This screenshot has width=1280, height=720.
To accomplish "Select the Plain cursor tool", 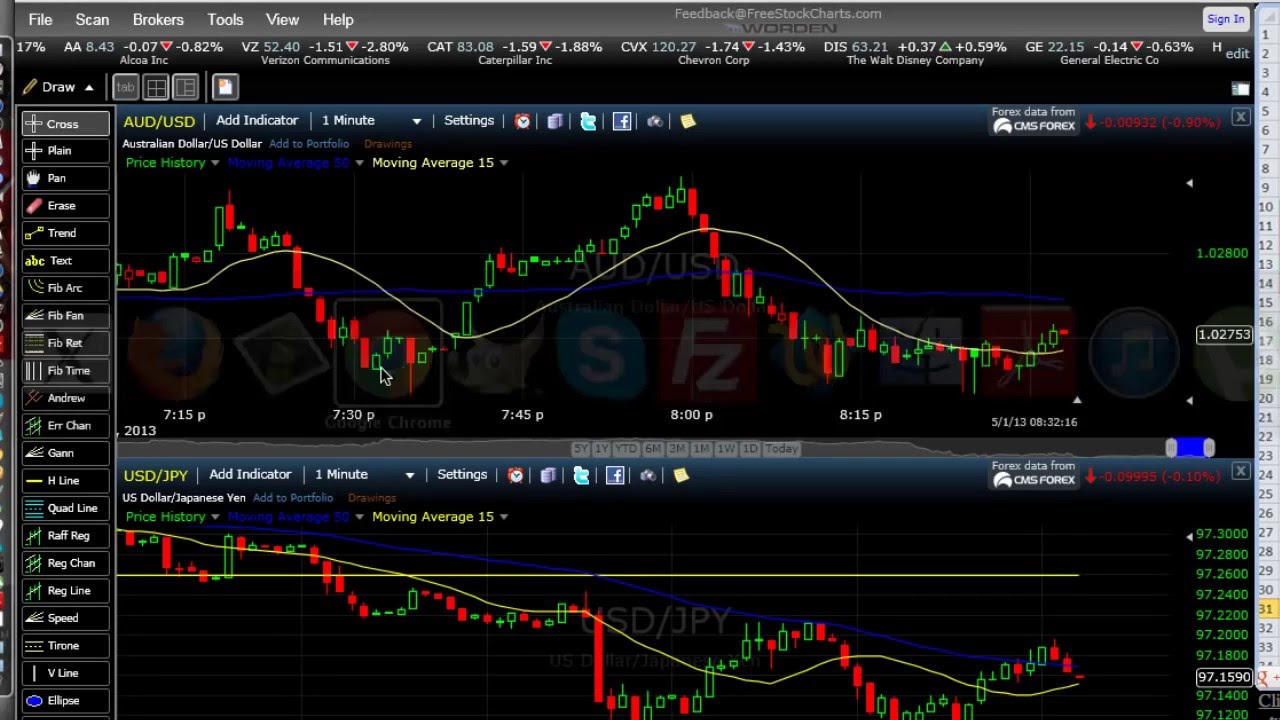I will (66, 151).
